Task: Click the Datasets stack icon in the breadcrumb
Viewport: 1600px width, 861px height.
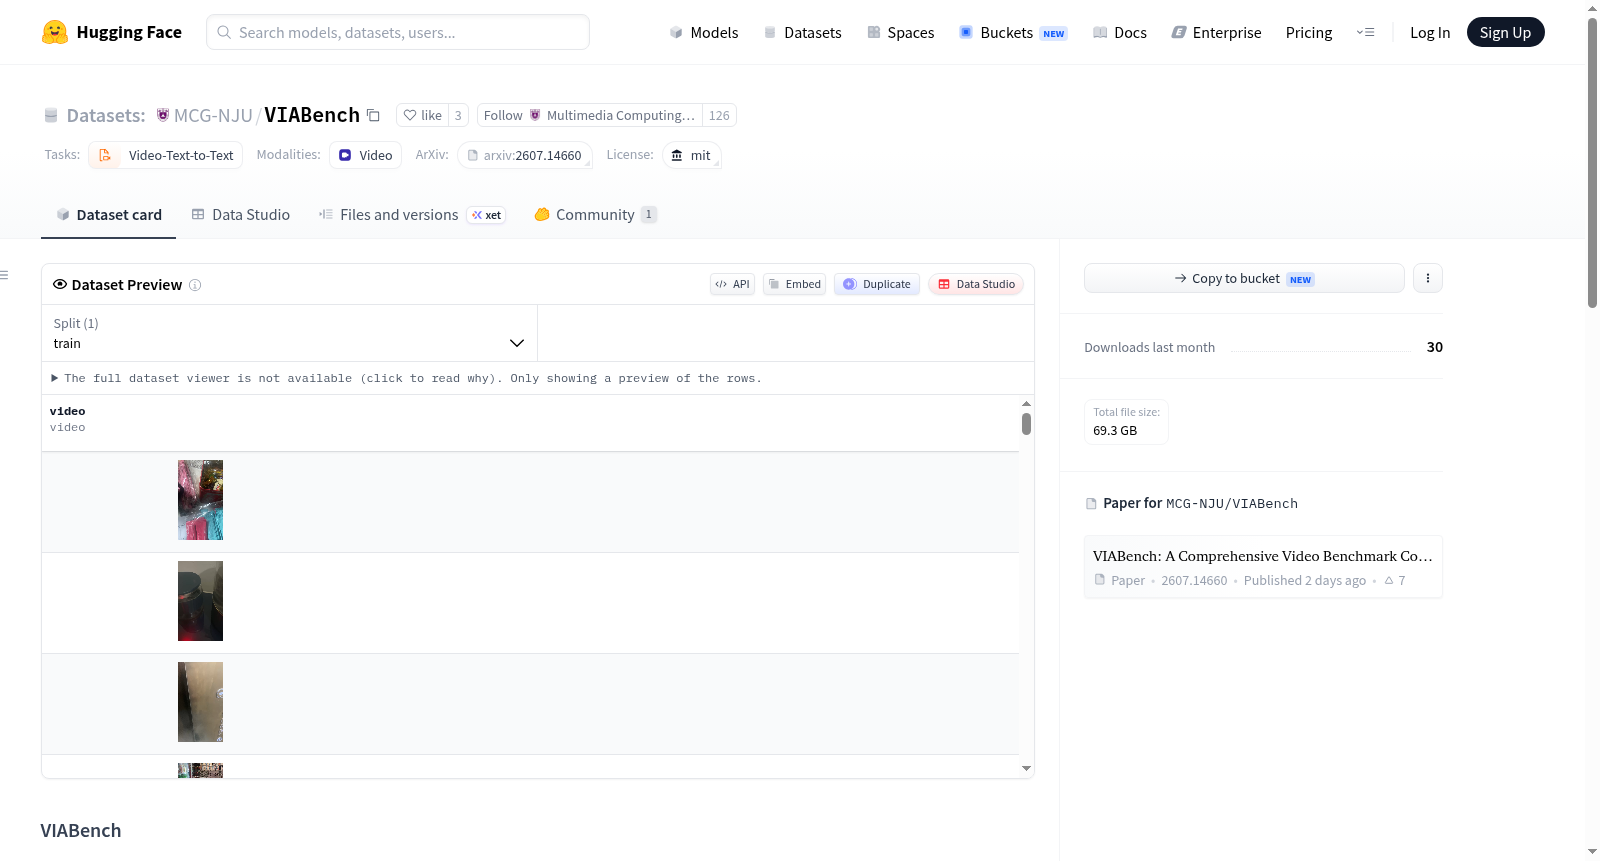Action: (51, 116)
